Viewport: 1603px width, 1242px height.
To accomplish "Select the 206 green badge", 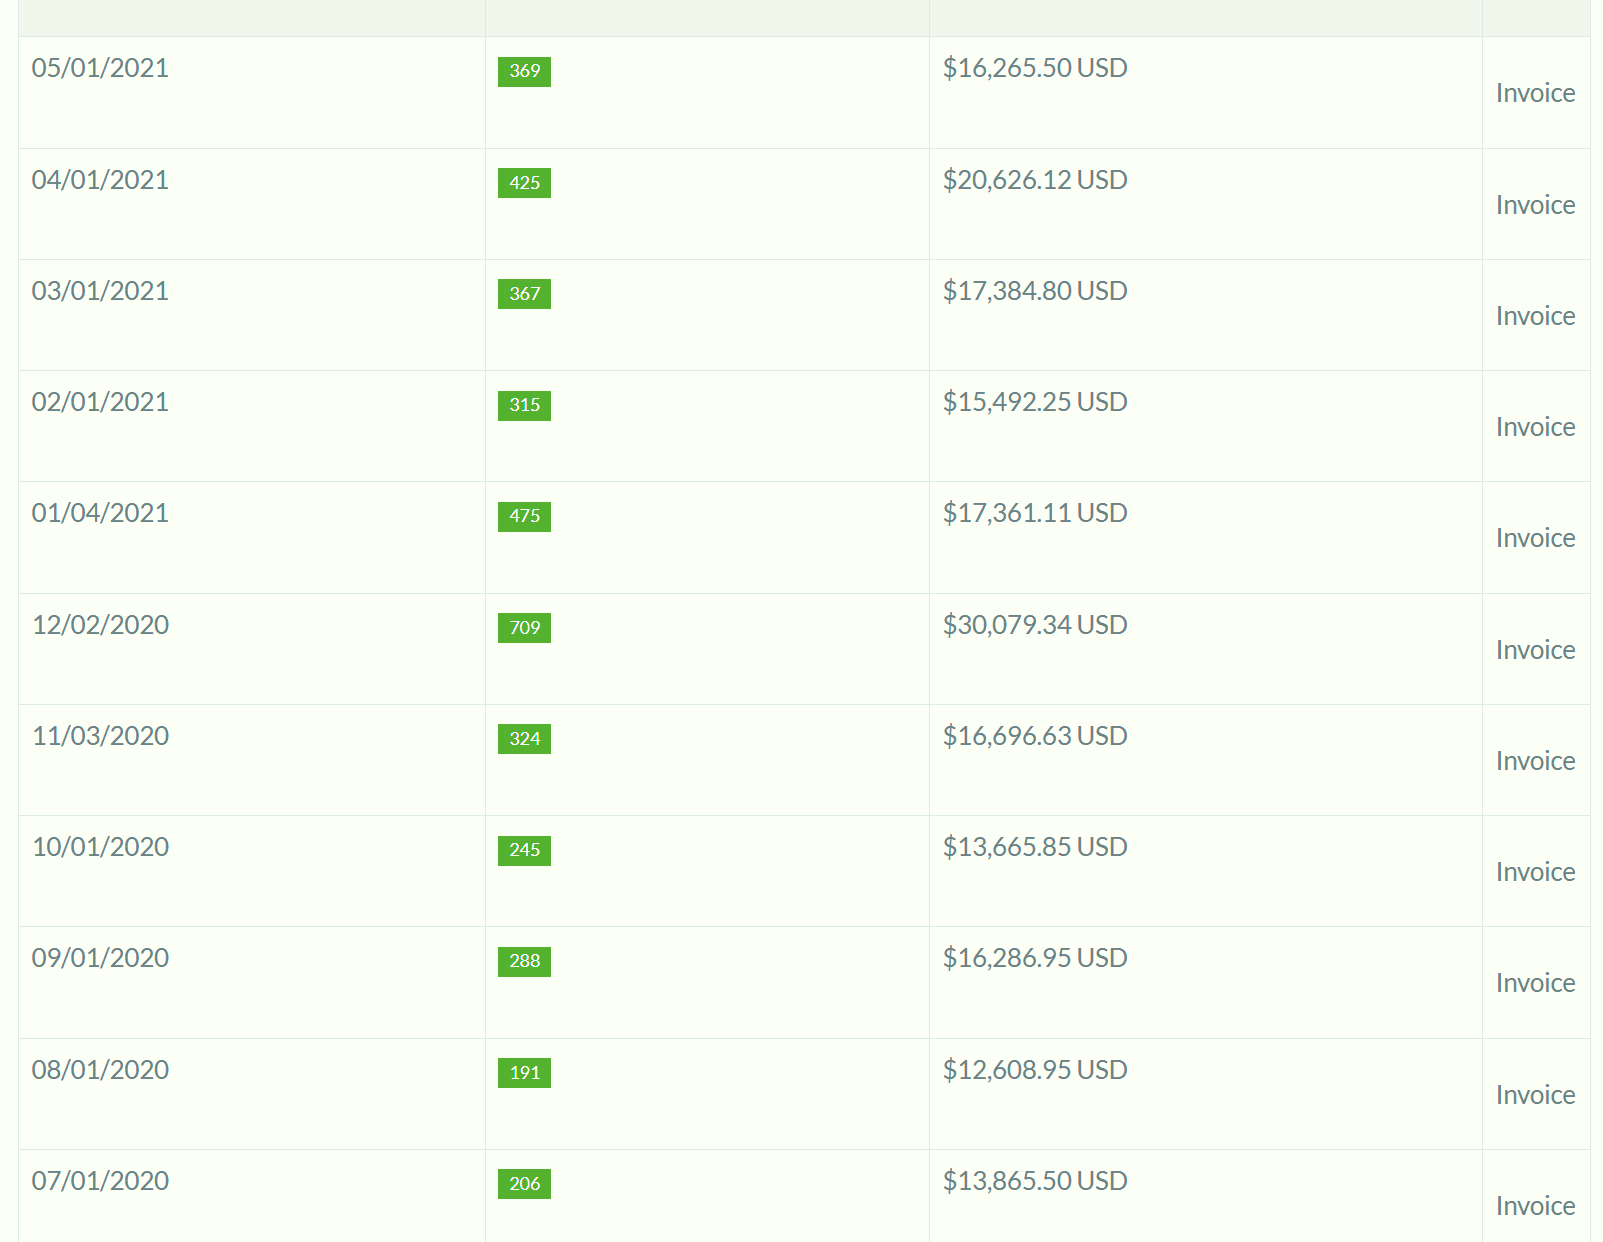I will click(524, 1184).
